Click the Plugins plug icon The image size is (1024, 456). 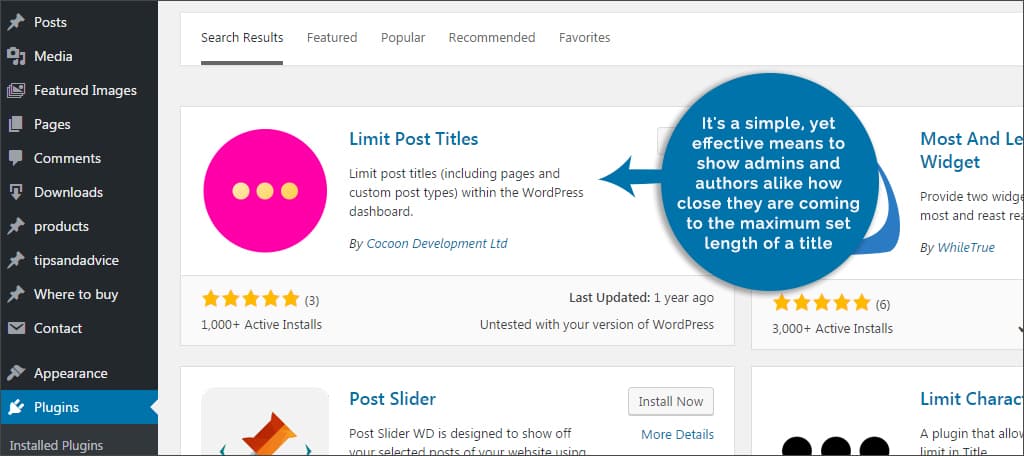(16, 407)
